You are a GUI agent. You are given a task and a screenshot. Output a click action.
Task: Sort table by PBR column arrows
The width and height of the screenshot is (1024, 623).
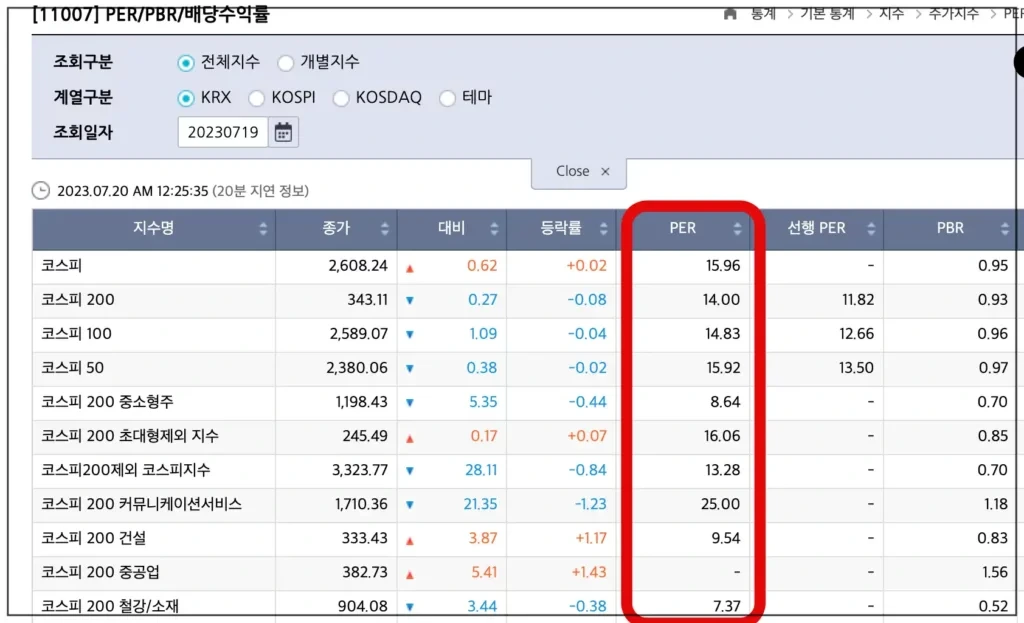tap(1004, 229)
